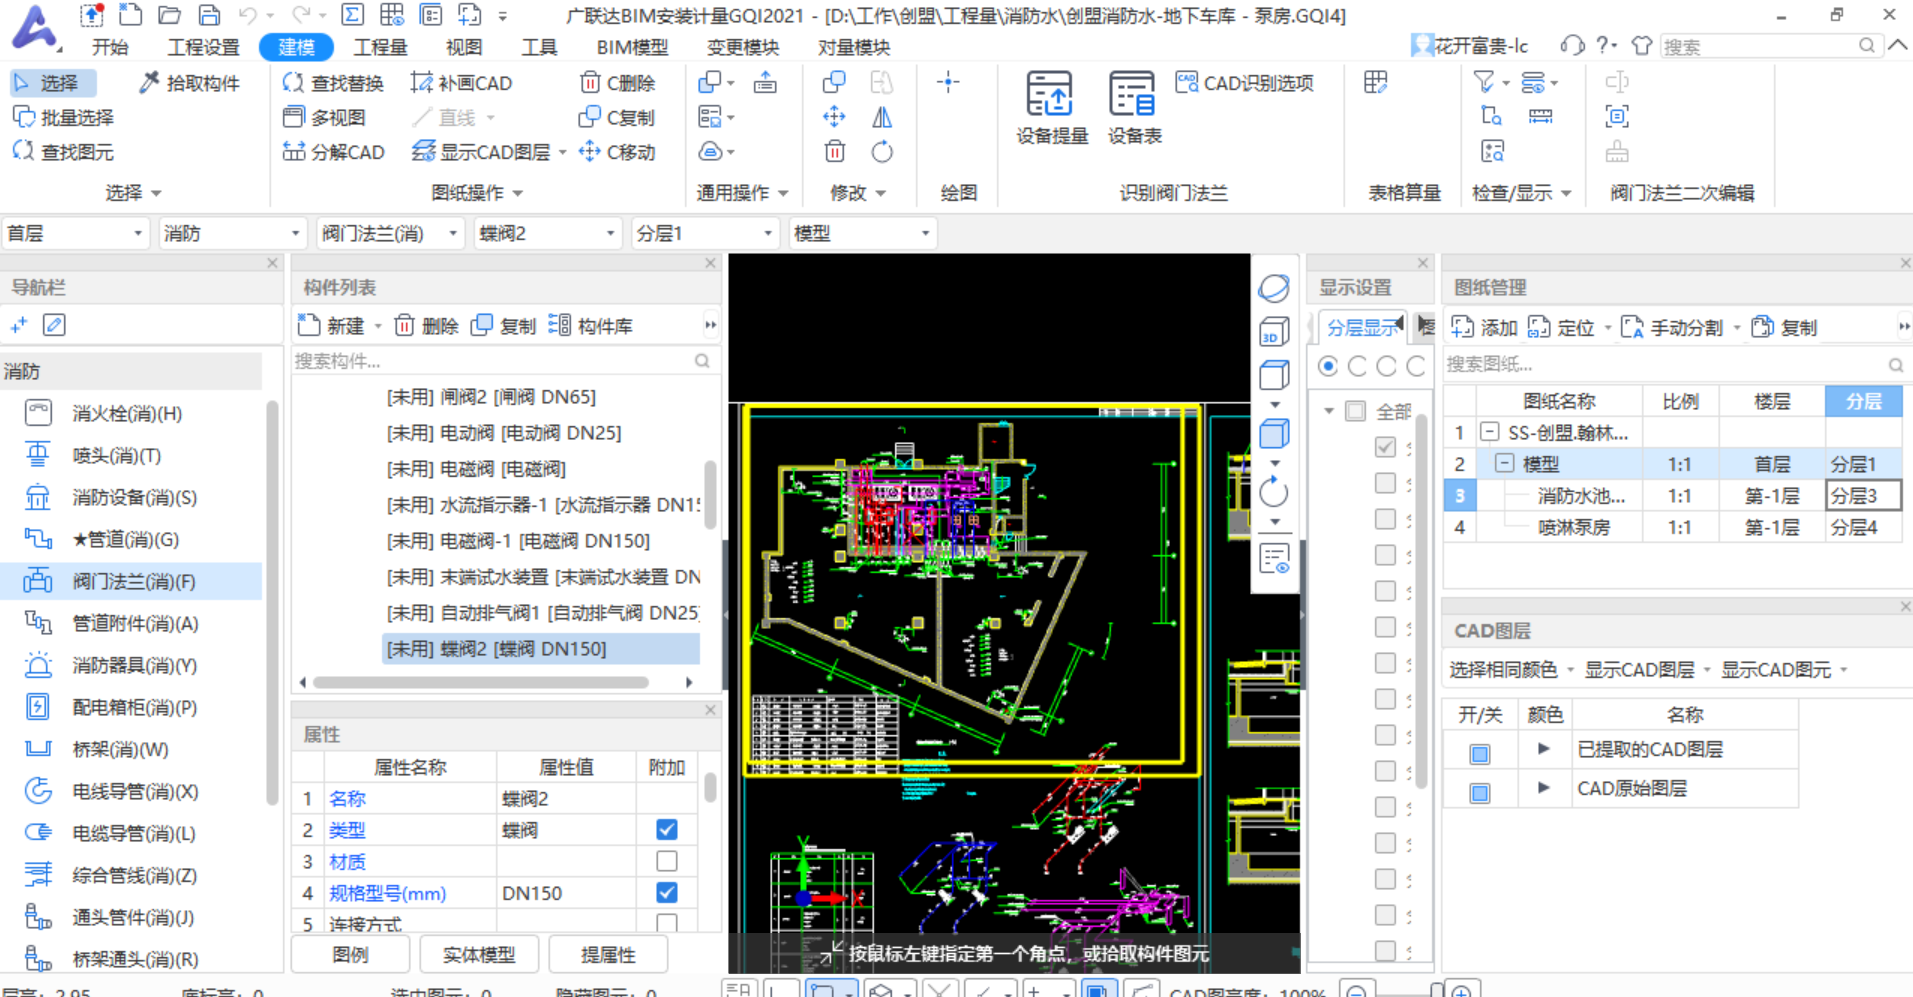1913x997 pixels.
Task: Click the 搜索图纸 search field
Action: (1676, 364)
